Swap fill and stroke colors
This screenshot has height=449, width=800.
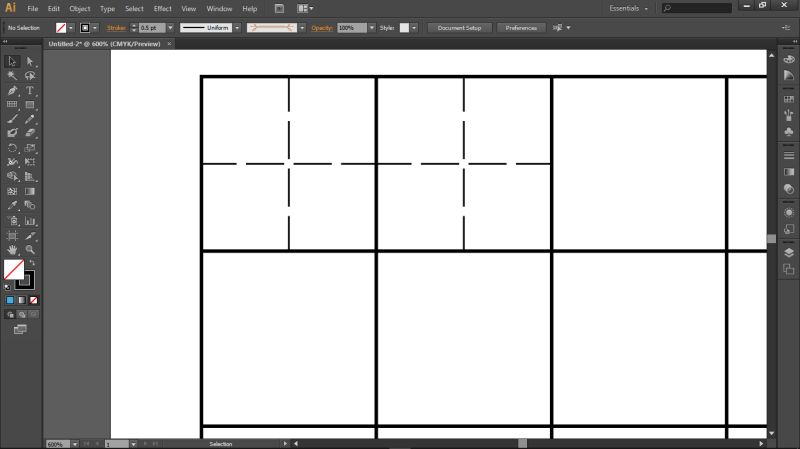point(32,263)
